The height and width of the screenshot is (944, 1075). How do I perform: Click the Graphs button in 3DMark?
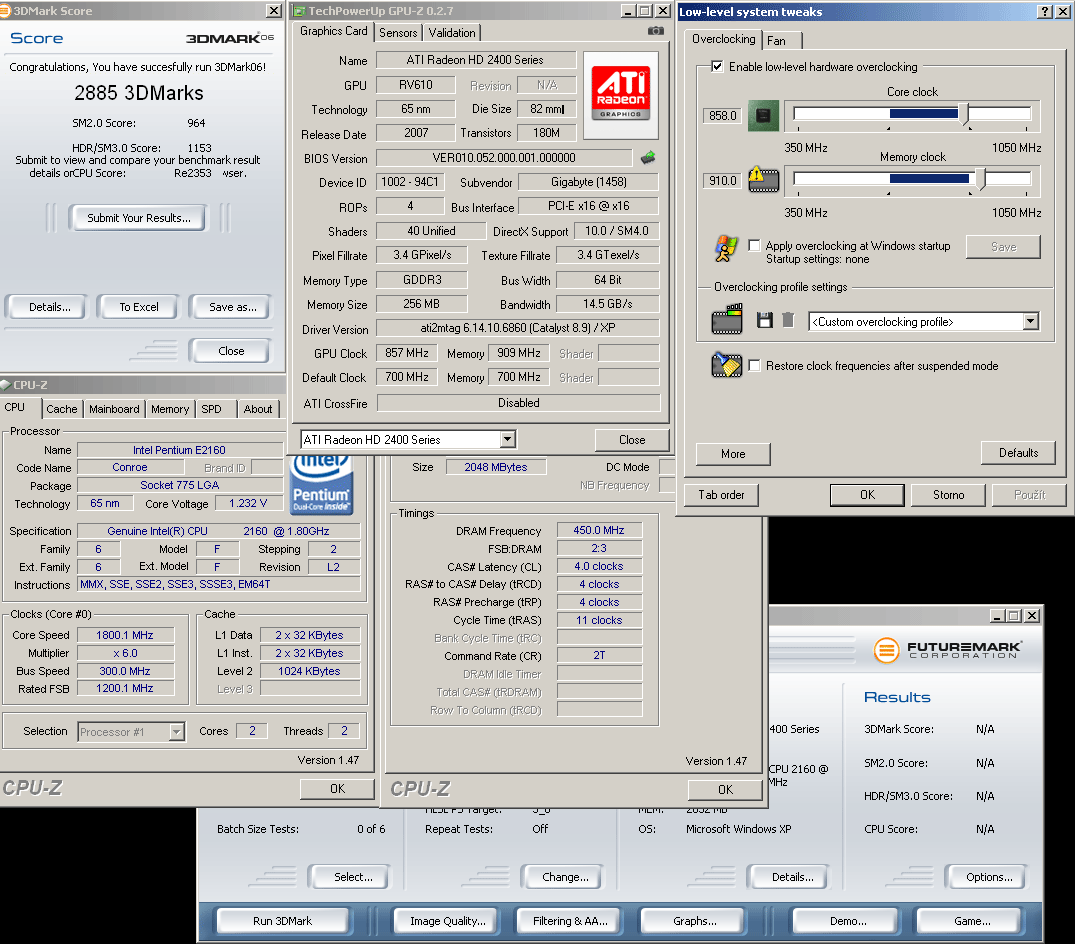click(694, 921)
